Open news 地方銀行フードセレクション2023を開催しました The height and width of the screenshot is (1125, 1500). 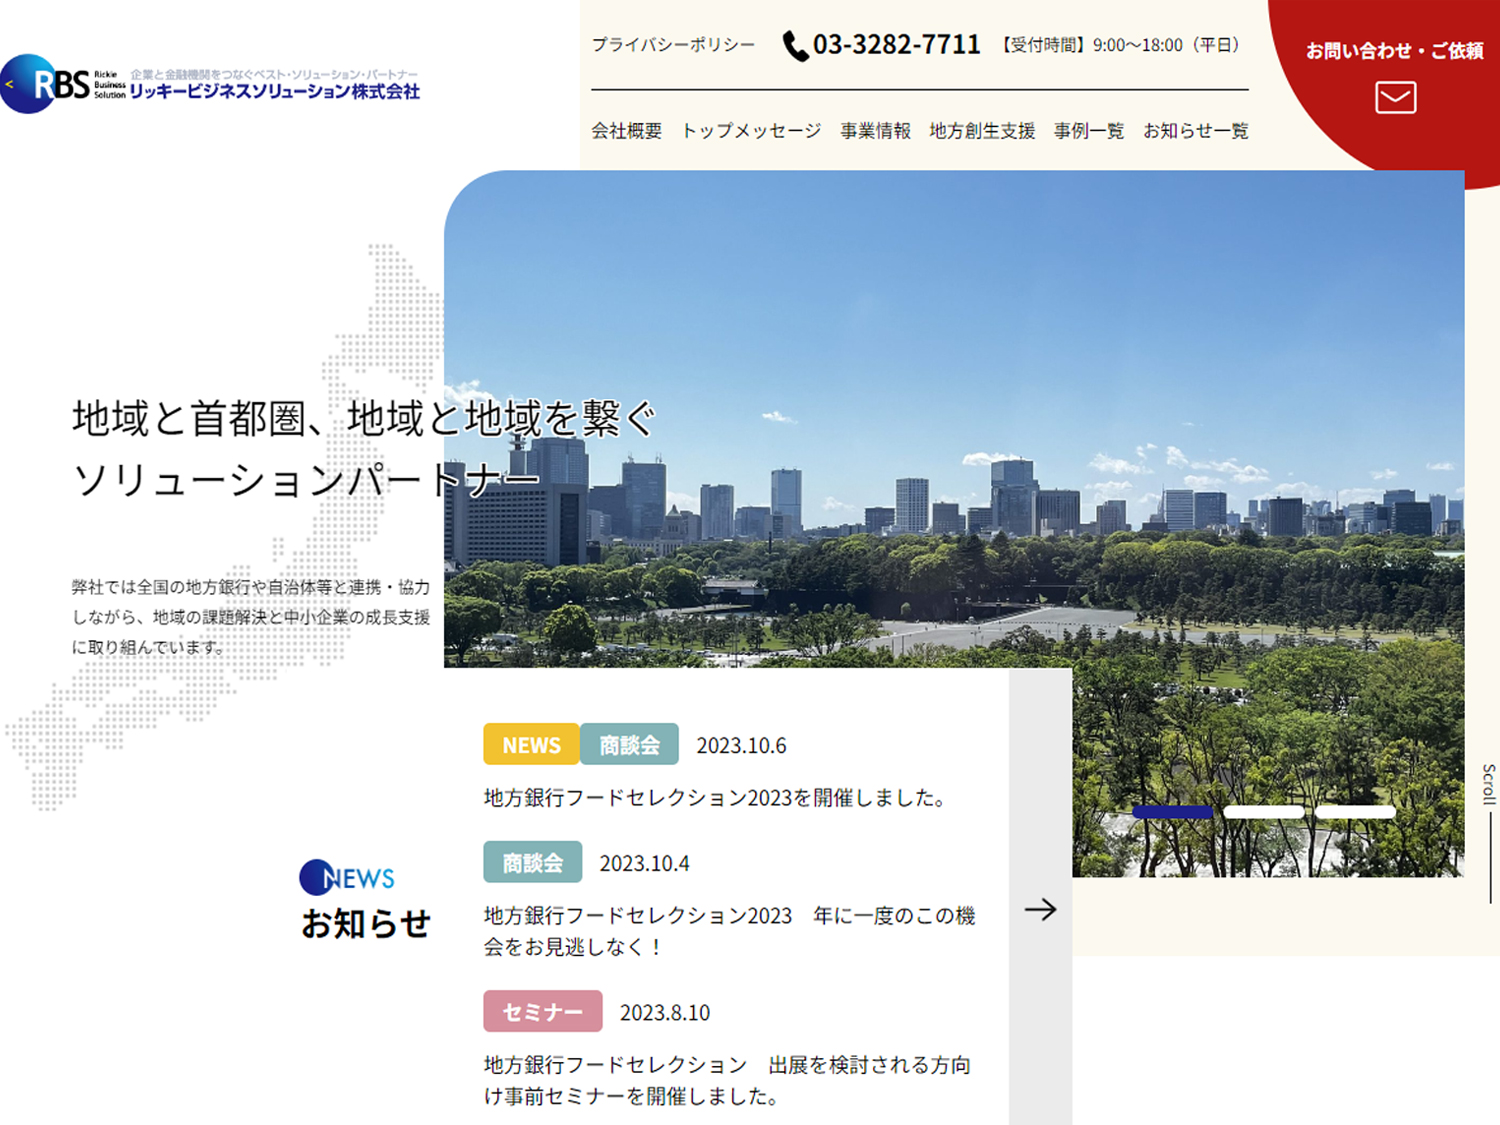(x=715, y=798)
